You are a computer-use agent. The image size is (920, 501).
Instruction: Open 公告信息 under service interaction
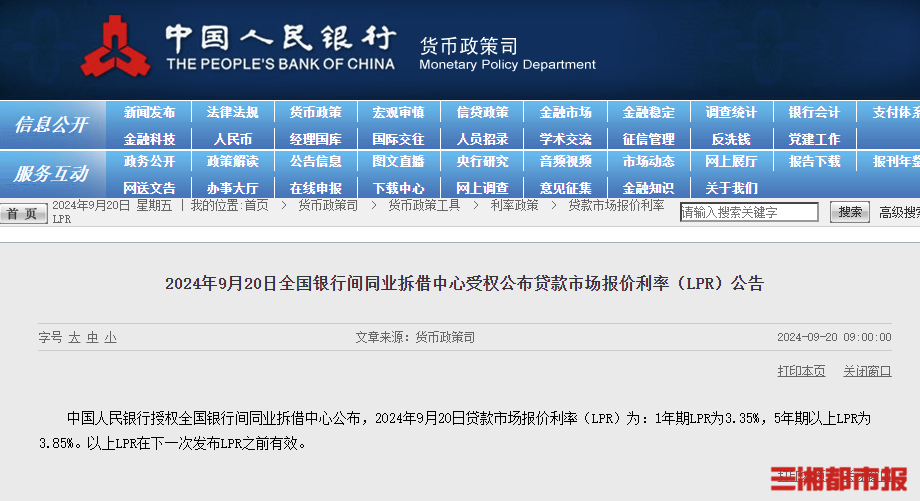pyautogui.click(x=315, y=161)
